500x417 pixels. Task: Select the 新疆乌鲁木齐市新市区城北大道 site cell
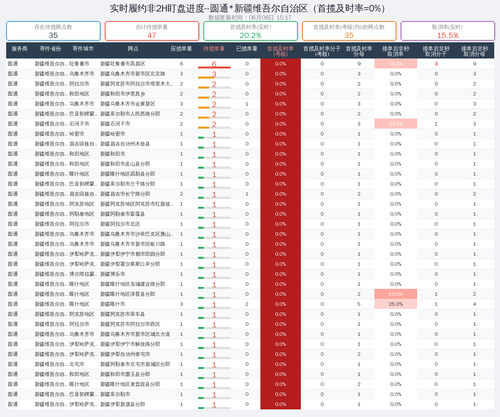click(135, 334)
